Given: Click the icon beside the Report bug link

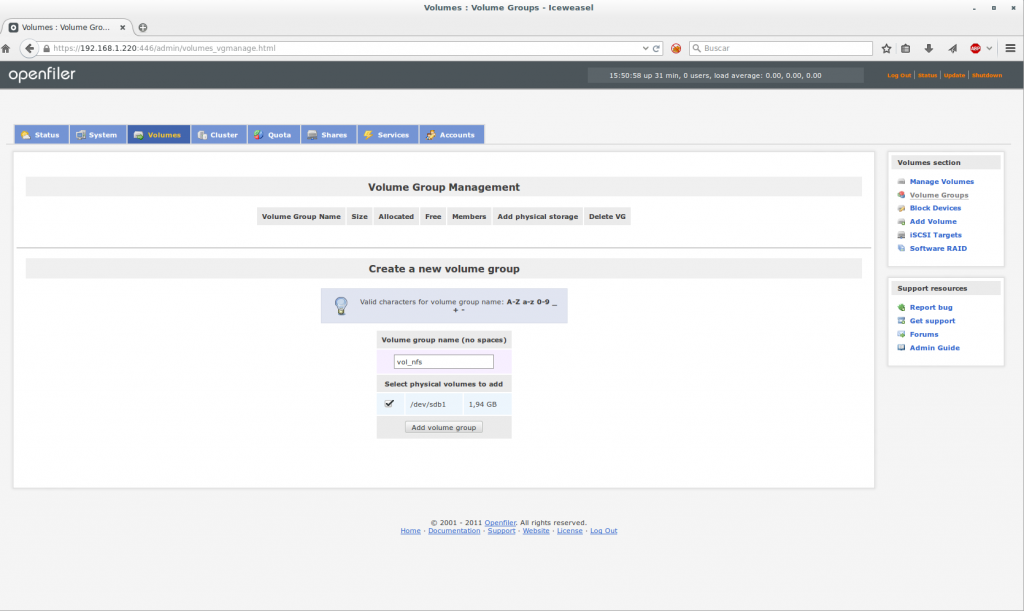Looking at the screenshot, I should (901, 308).
